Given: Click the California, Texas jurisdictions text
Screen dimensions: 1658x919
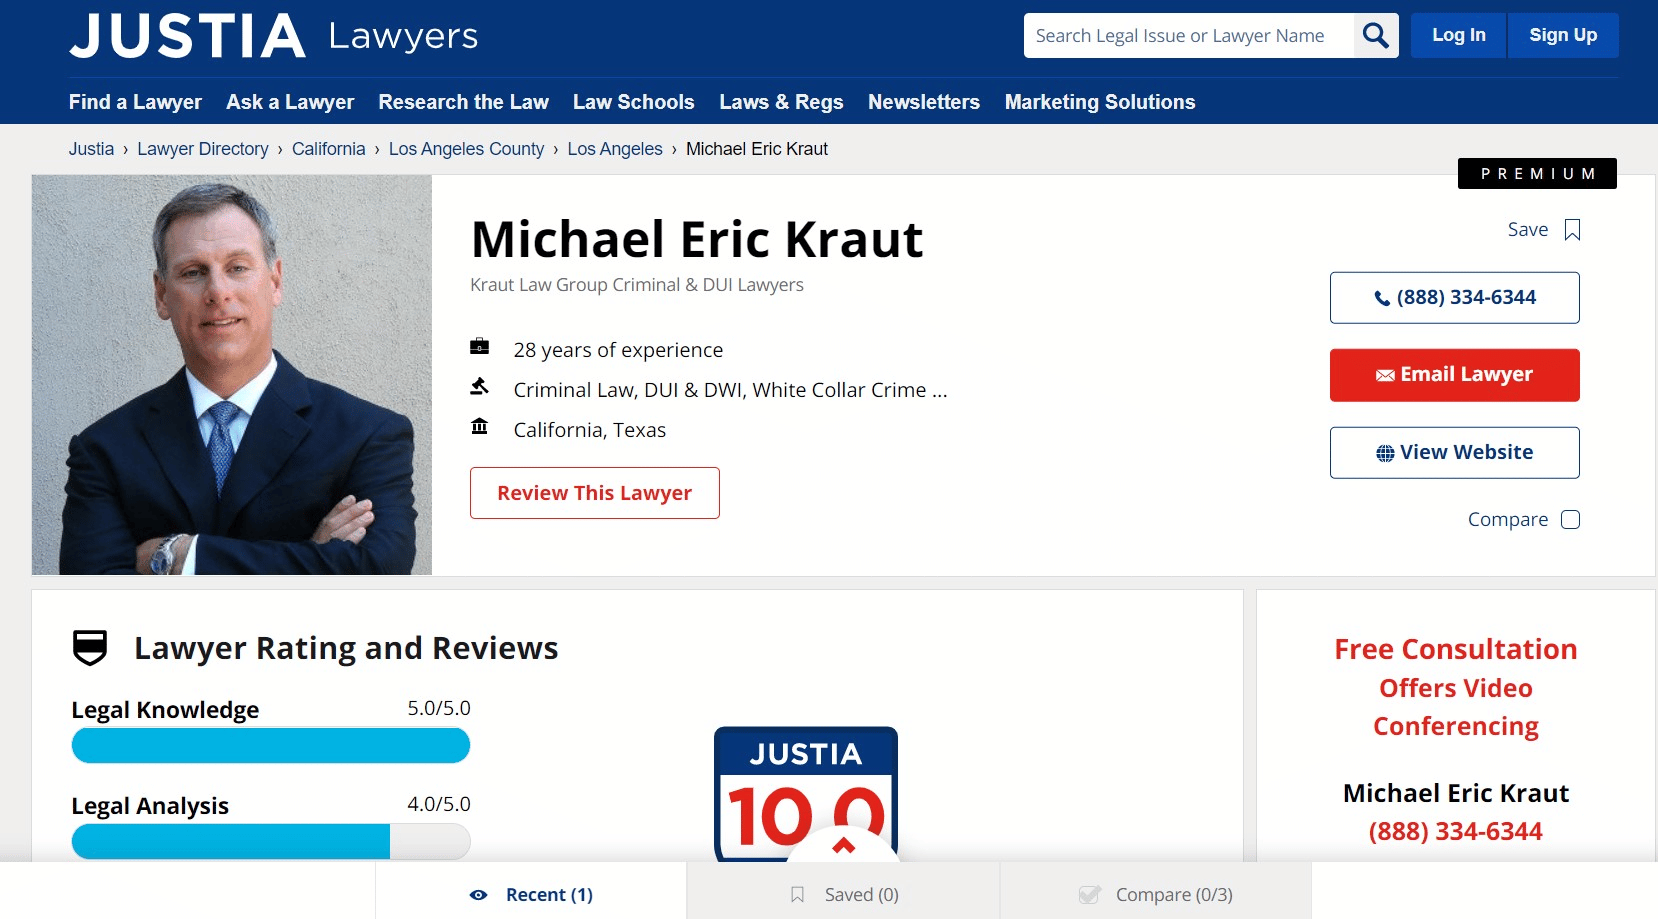Looking at the screenshot, I should coord(590,430).
